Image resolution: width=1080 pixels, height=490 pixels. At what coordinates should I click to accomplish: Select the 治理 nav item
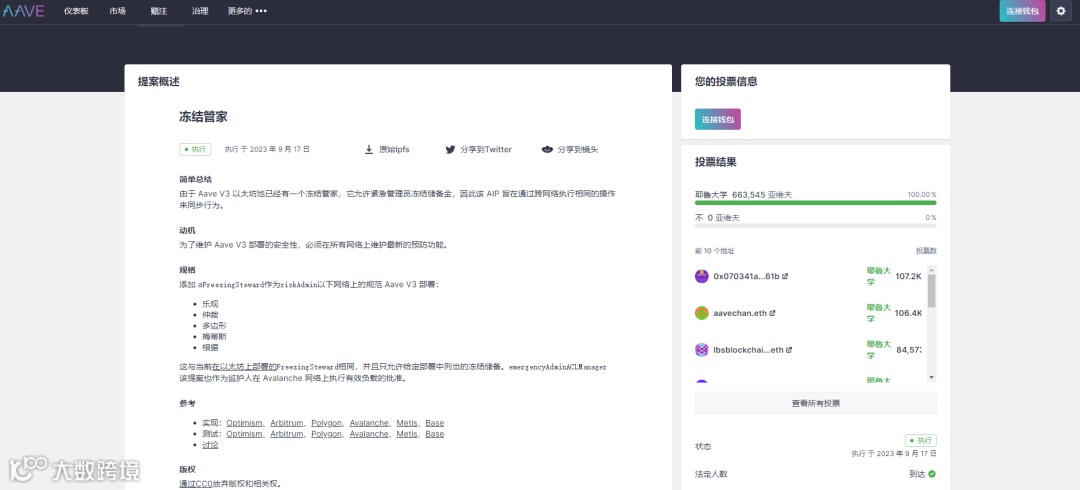200,11
